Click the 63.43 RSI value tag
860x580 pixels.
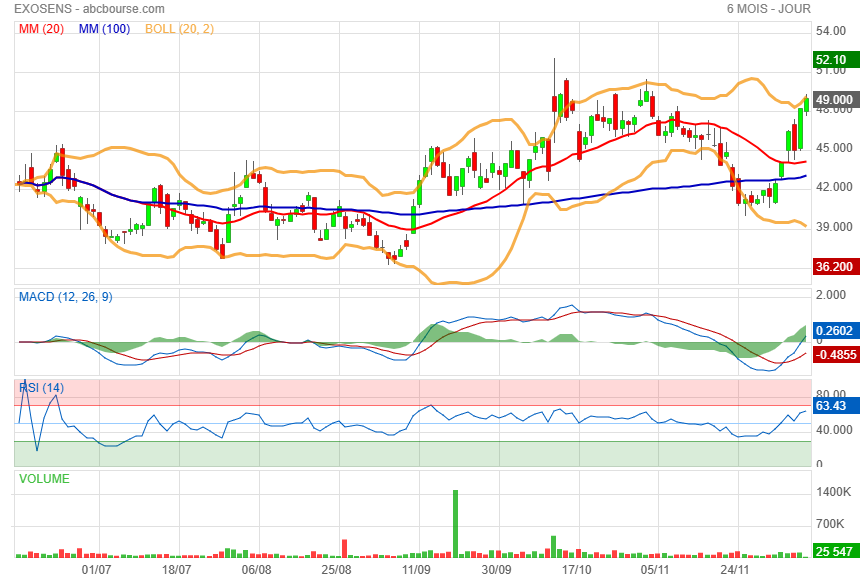coord(832,406)
